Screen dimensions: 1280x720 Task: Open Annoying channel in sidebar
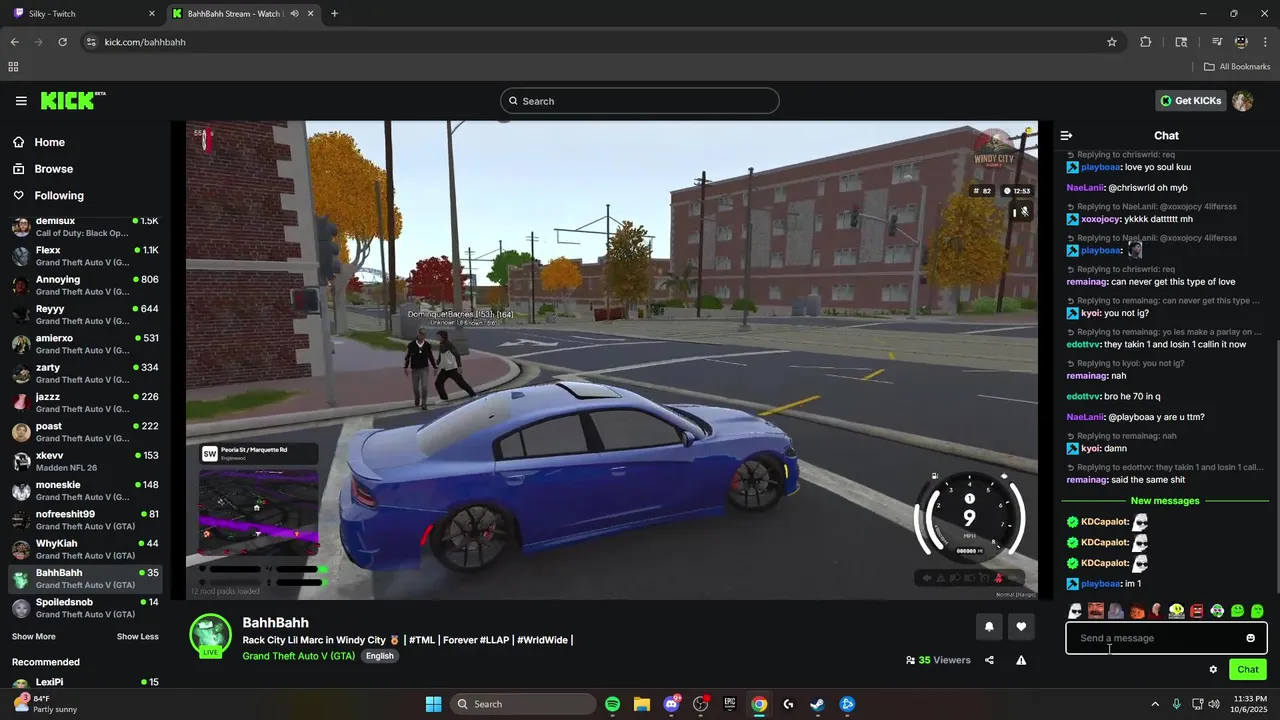click(x=84, y=285)
